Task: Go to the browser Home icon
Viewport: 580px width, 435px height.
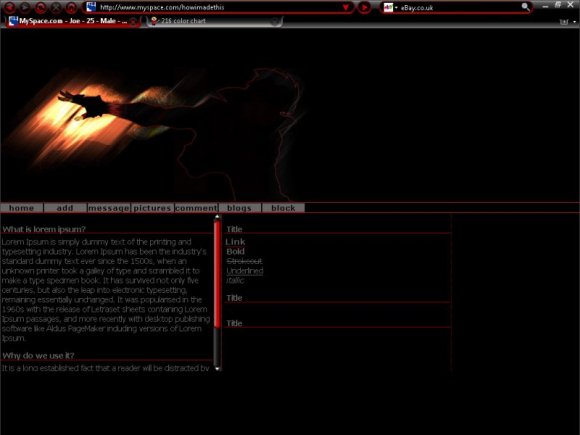Action: click(x=71, y=7)
